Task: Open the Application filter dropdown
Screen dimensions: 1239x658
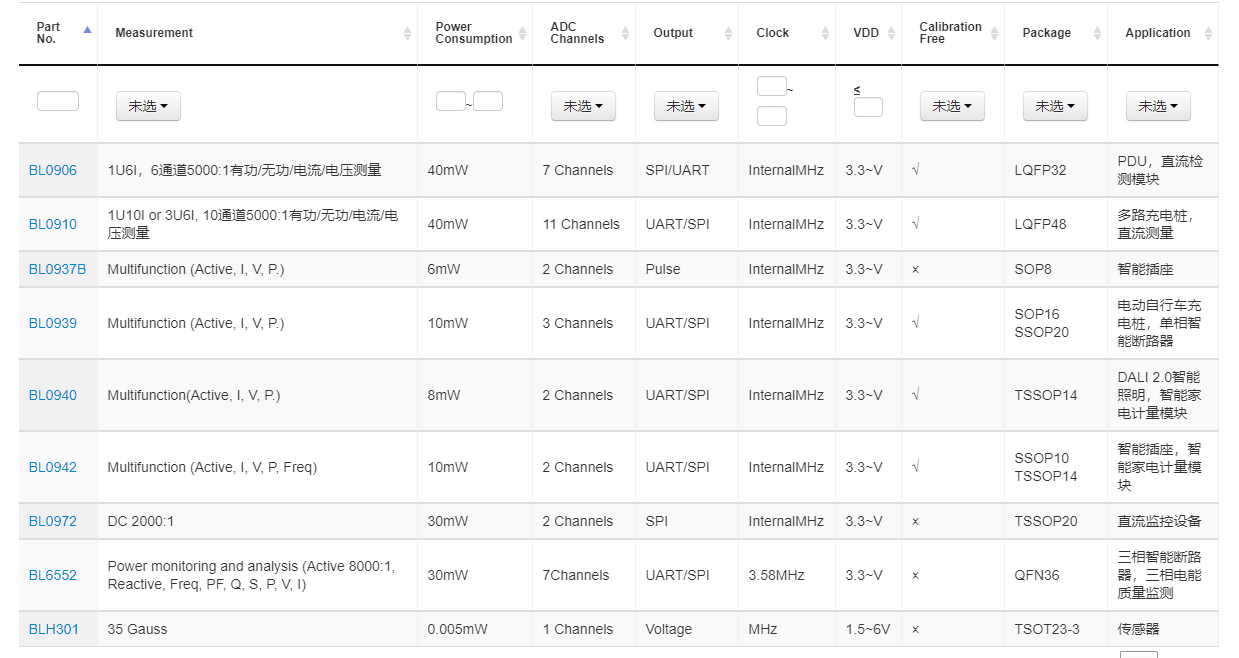Action: click(x=1158, y=105)
